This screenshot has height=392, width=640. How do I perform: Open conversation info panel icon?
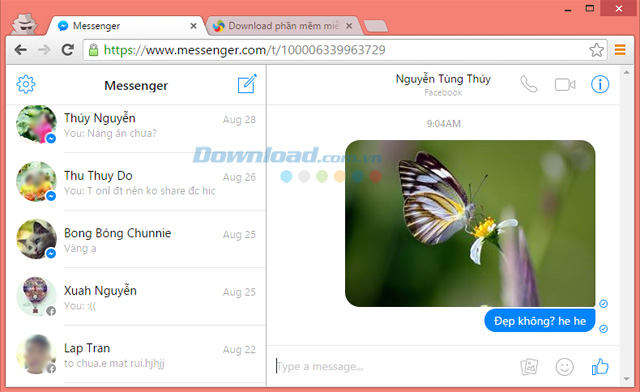click(600, 85)
